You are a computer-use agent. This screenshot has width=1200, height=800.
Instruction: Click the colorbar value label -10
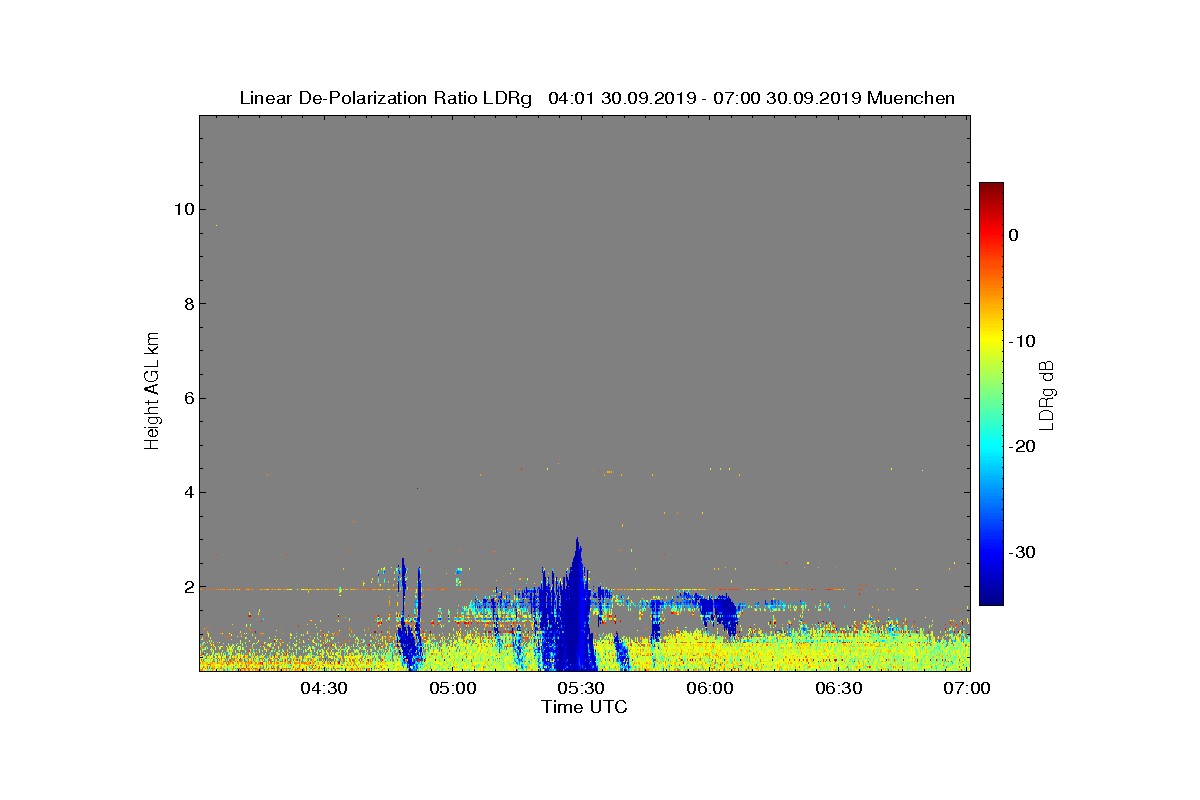coord(1021,341)
